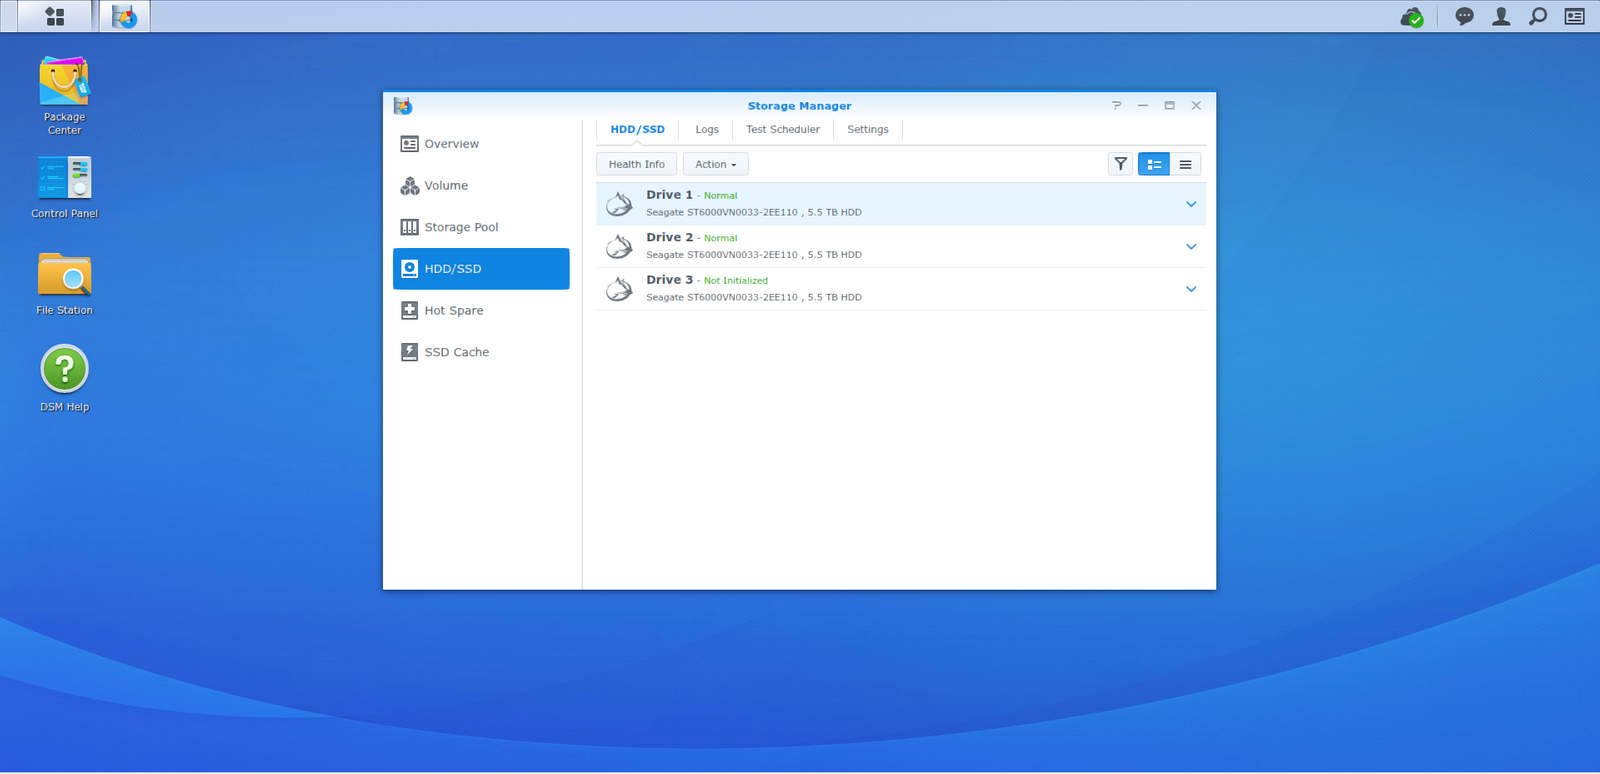The width and height of the screenshot is (1600, 774).
Task: Click Storage Manager taskbar icon
Action: (124, 16)
